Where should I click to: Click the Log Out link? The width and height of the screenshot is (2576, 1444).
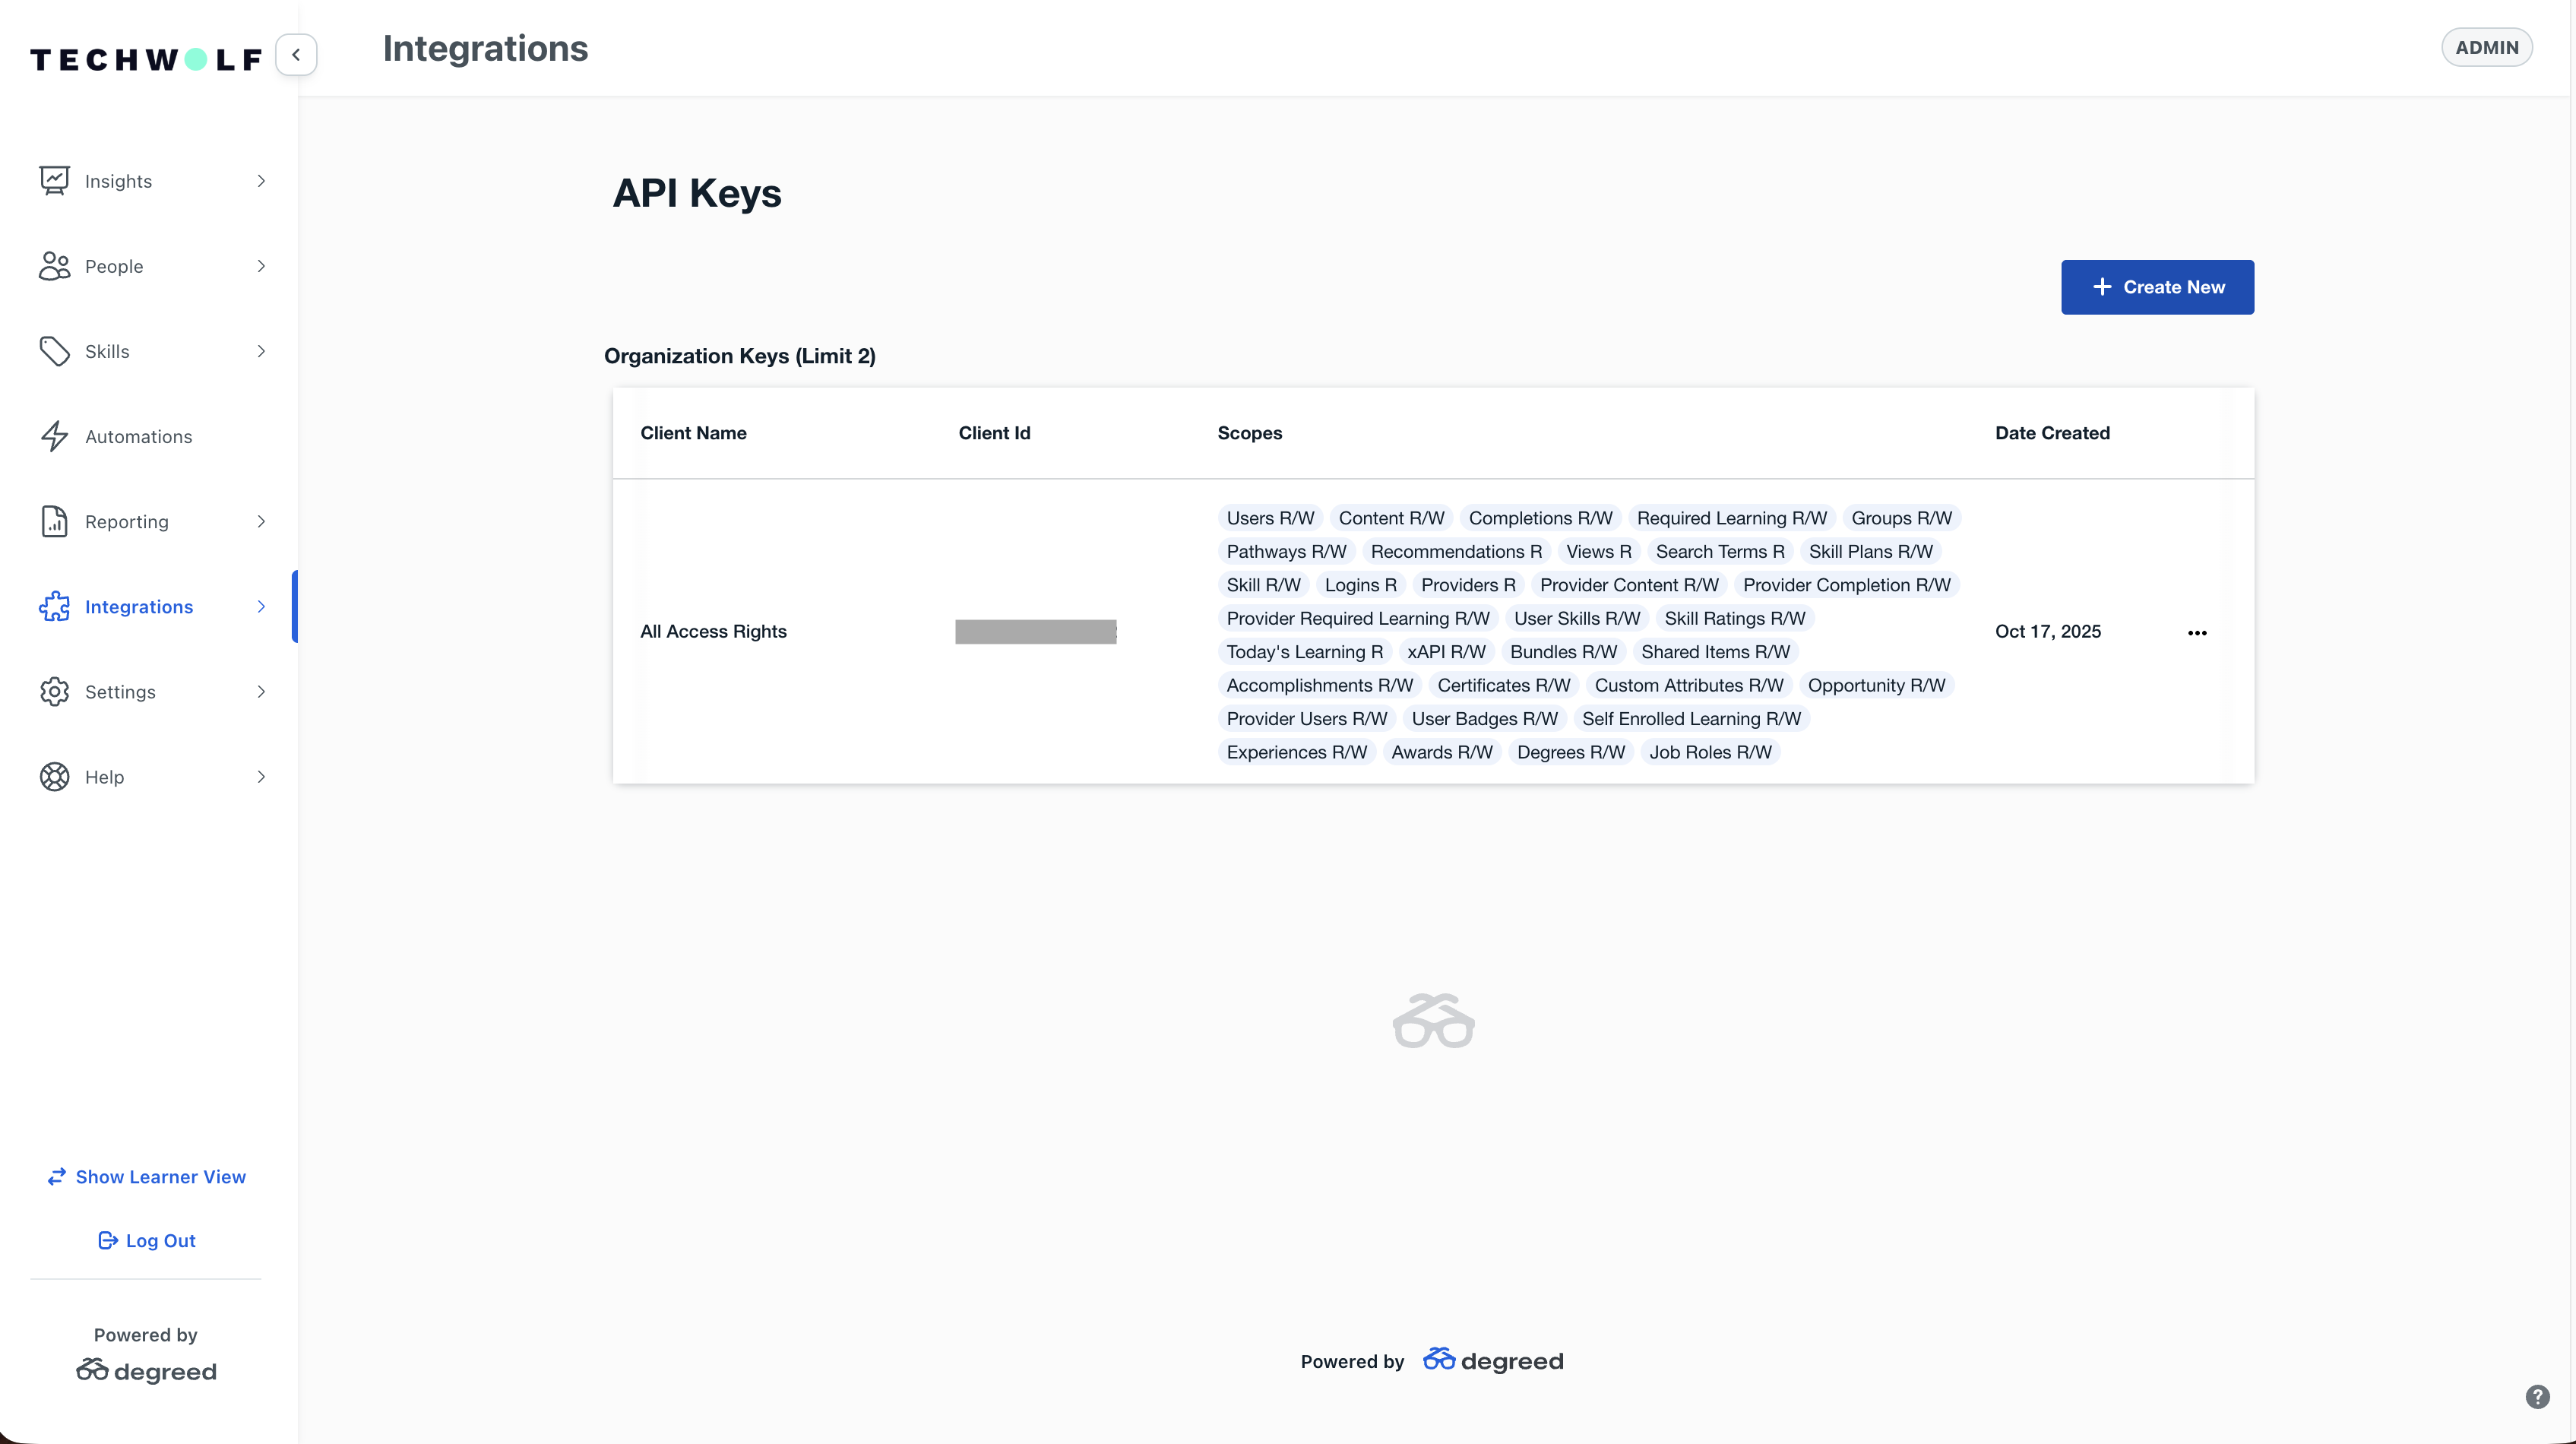click(x=147, y=1240)
